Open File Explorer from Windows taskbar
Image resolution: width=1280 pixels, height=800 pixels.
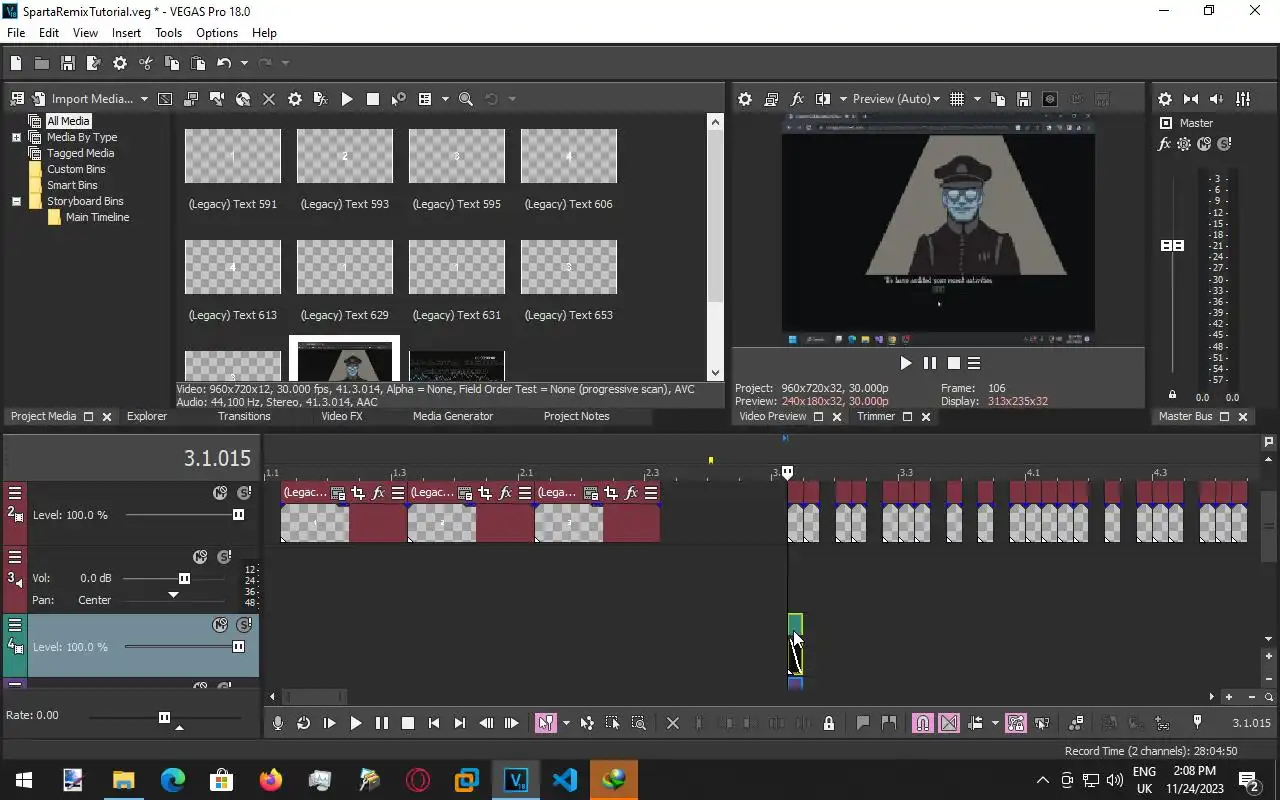tap(123, 780)
